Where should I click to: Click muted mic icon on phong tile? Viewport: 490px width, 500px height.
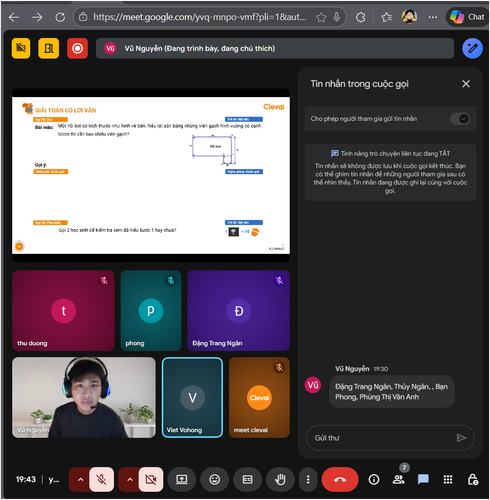[x=171, y=281]
